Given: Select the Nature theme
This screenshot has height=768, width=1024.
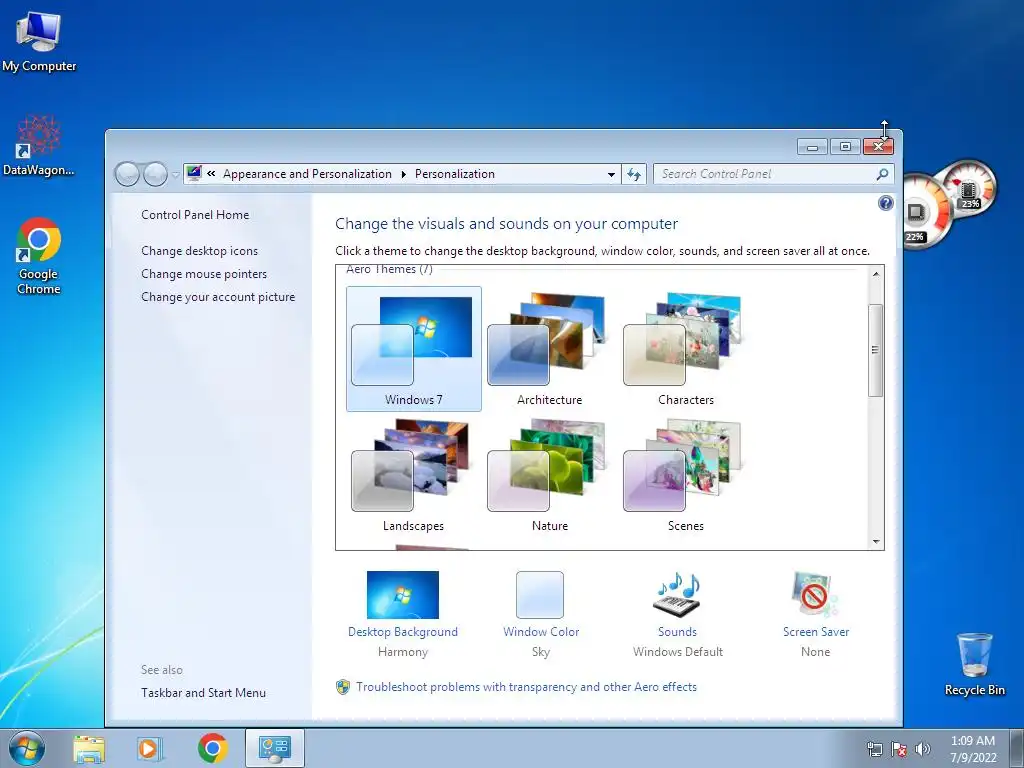Looking at the screenshot, I should [549, 477].
